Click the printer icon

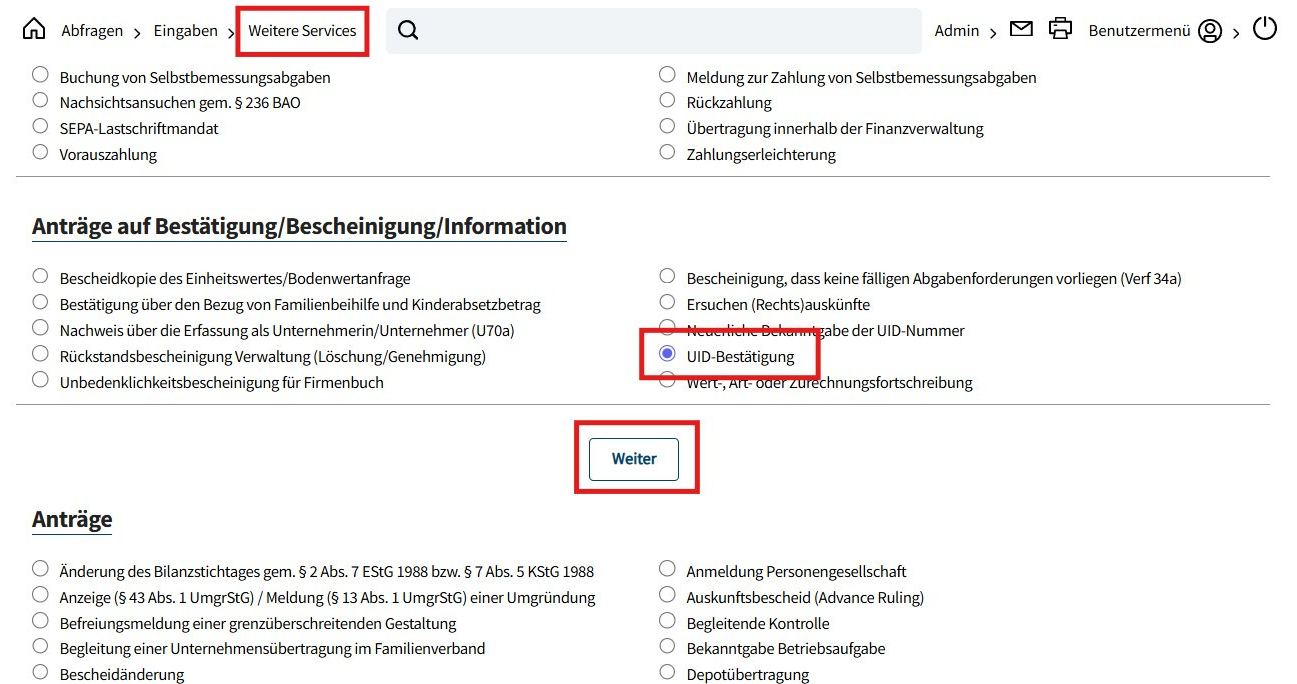pos(1060,29)
